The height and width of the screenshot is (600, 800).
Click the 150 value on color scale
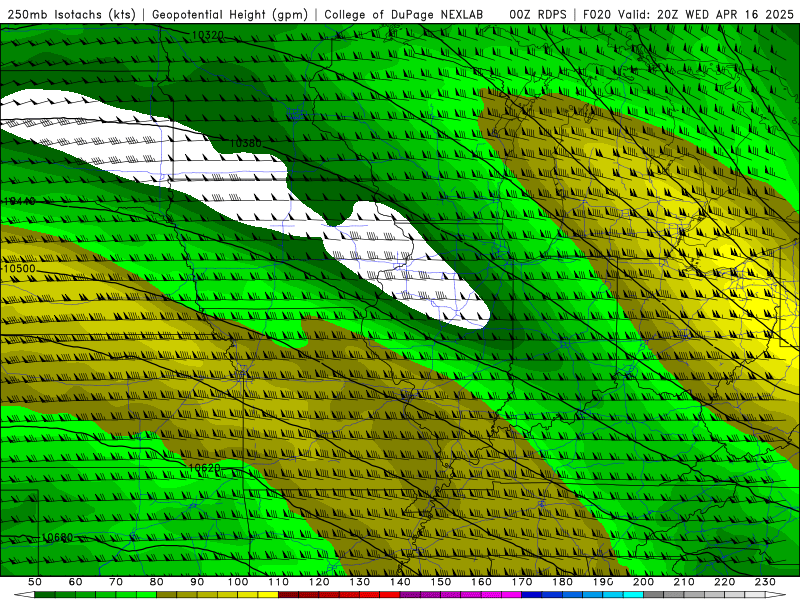441,582
